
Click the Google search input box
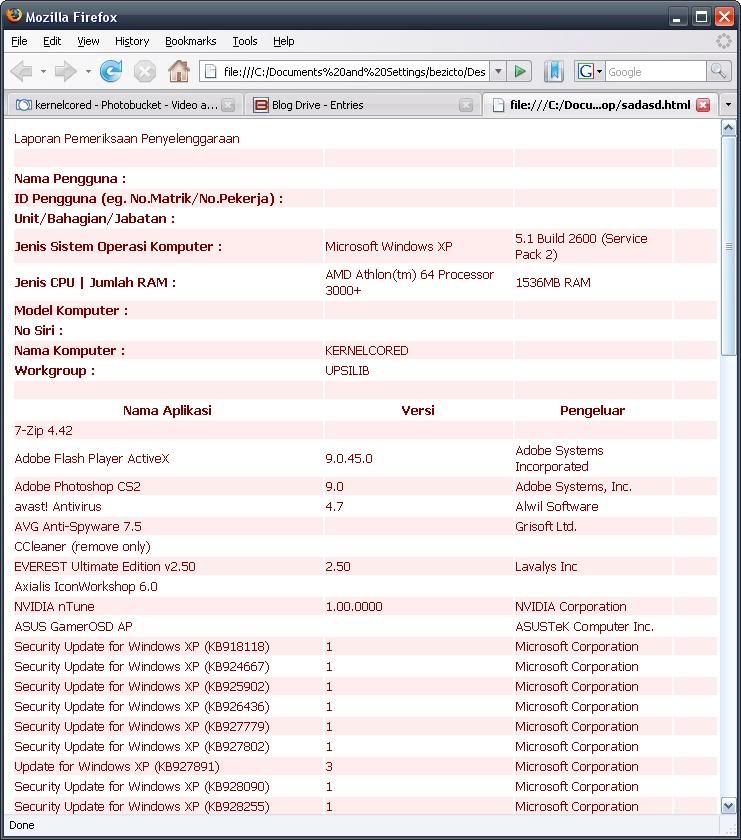655,72
